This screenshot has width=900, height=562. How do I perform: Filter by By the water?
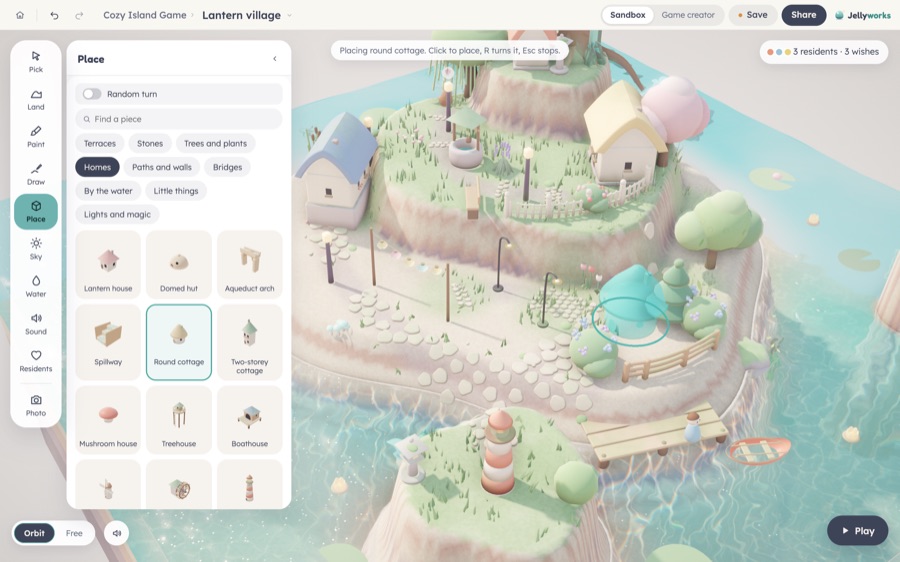(108, 191)
